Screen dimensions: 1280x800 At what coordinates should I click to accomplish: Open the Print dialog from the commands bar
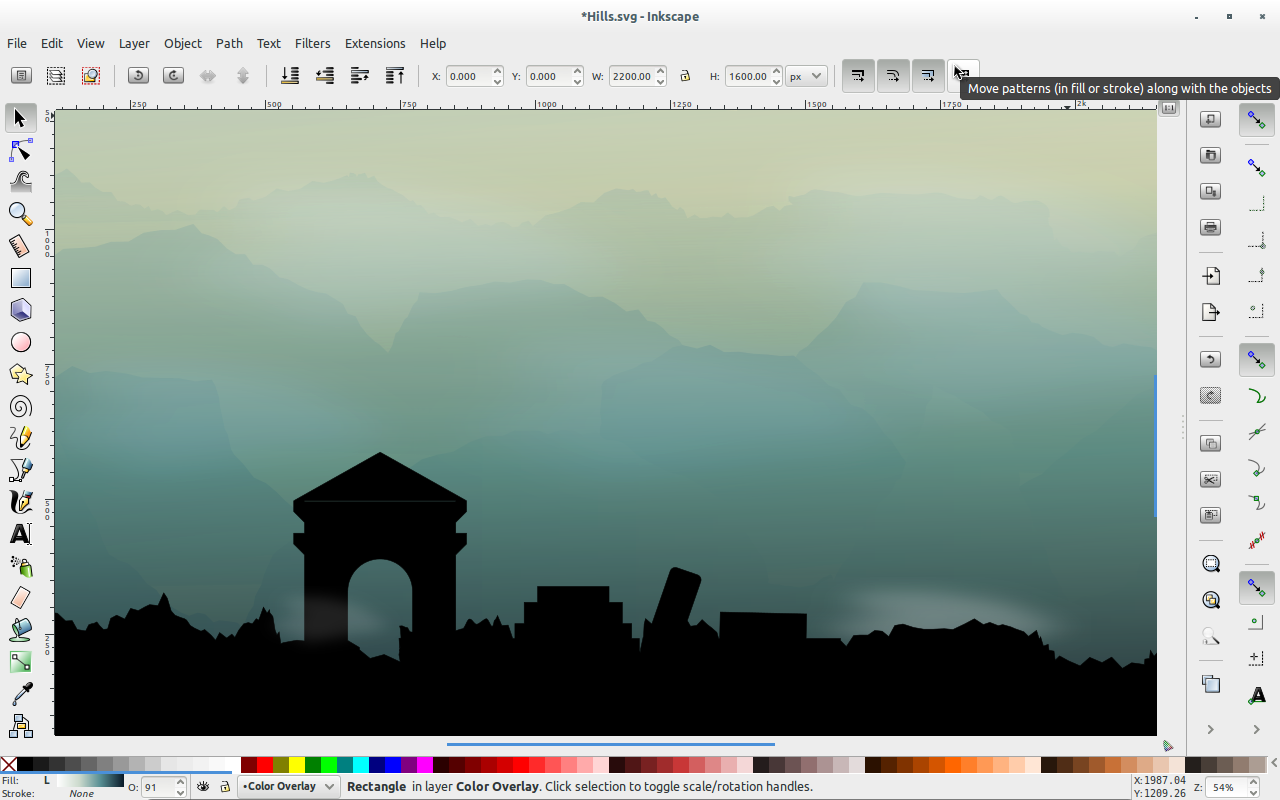(x=1210, y=227)
